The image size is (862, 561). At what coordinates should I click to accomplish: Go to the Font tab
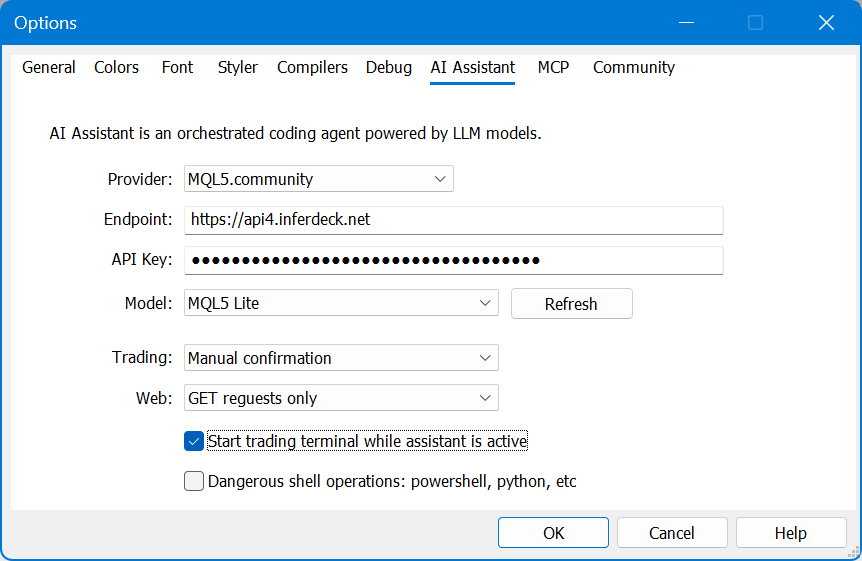coord(177,67)
